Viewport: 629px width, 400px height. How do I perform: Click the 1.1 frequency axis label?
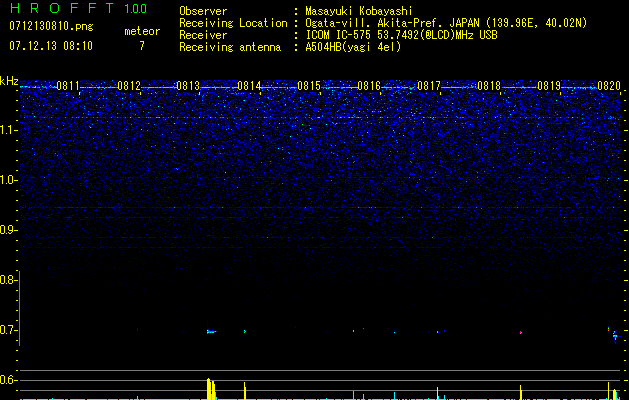click(7, 130)
